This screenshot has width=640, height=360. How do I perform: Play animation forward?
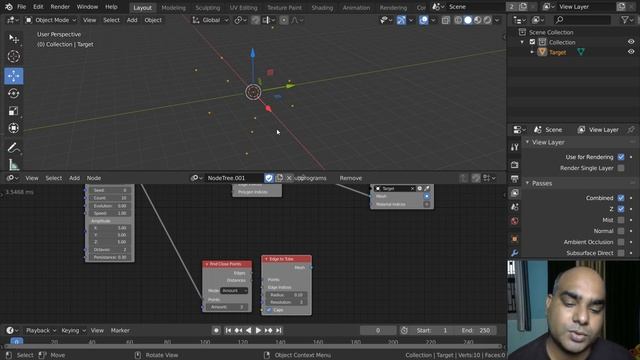(258, 330)
